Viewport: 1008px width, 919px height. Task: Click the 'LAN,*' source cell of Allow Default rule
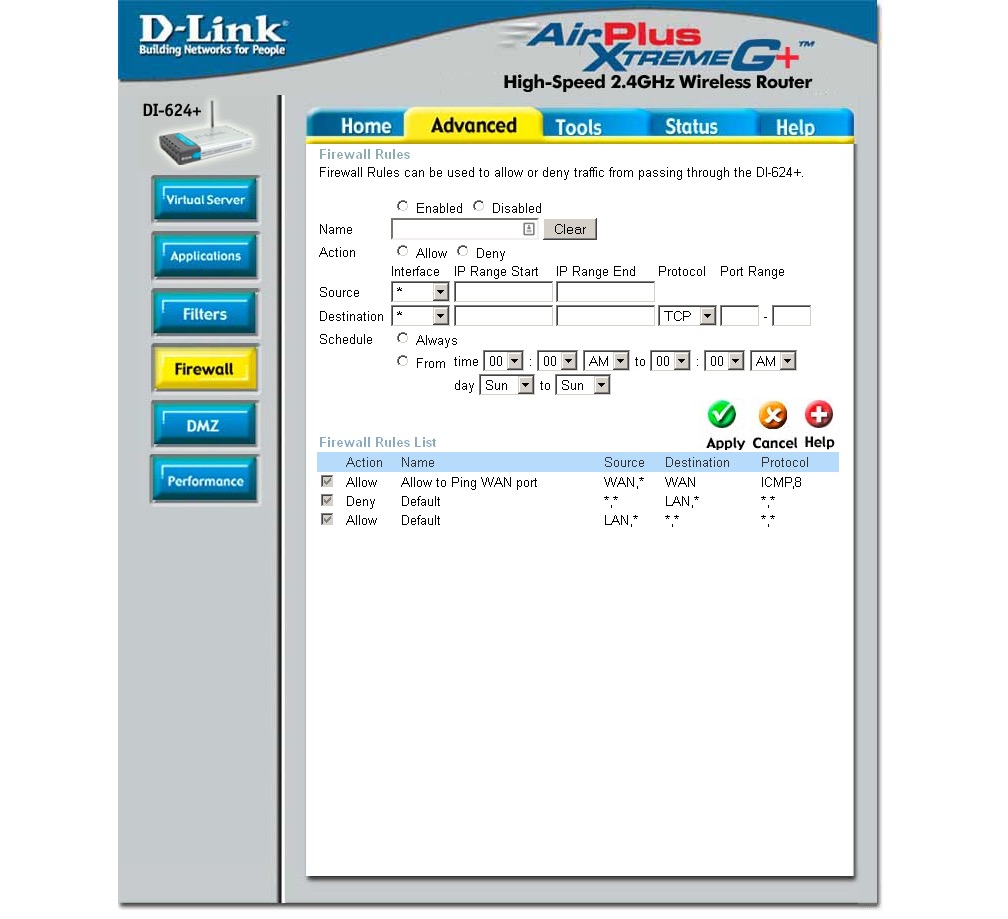(621, 521)
